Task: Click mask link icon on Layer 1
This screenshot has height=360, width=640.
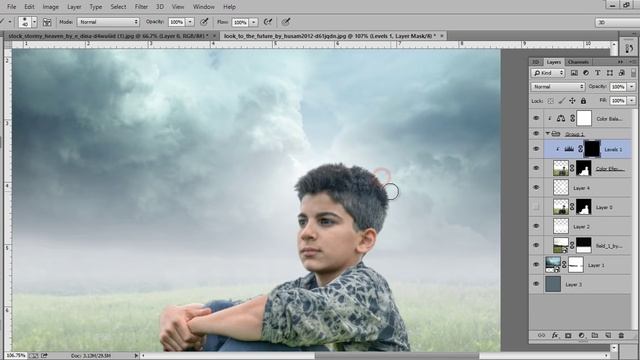Action: (564, 265)
